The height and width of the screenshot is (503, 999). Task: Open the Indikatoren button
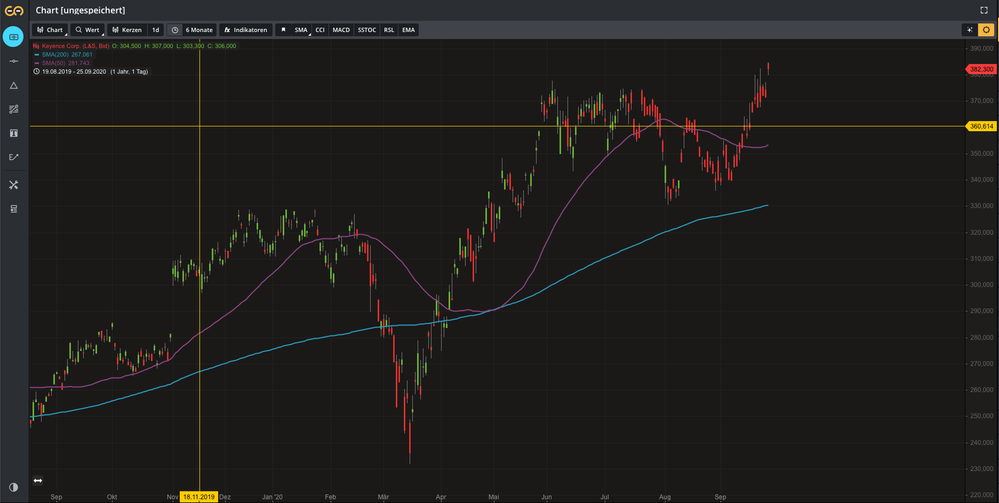245,30
